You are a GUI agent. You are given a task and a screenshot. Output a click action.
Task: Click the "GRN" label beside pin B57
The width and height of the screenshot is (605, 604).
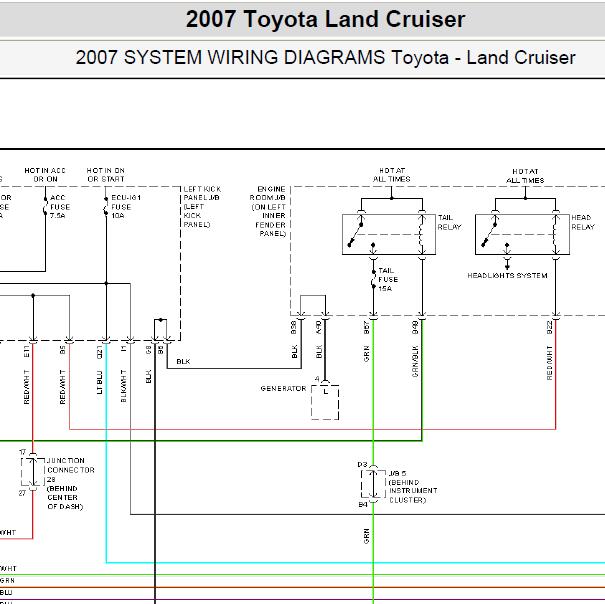pos(367,354)
